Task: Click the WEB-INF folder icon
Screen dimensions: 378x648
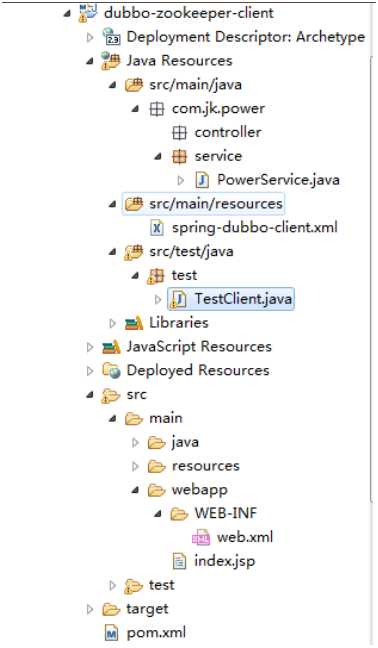Action: click(179, 514)
